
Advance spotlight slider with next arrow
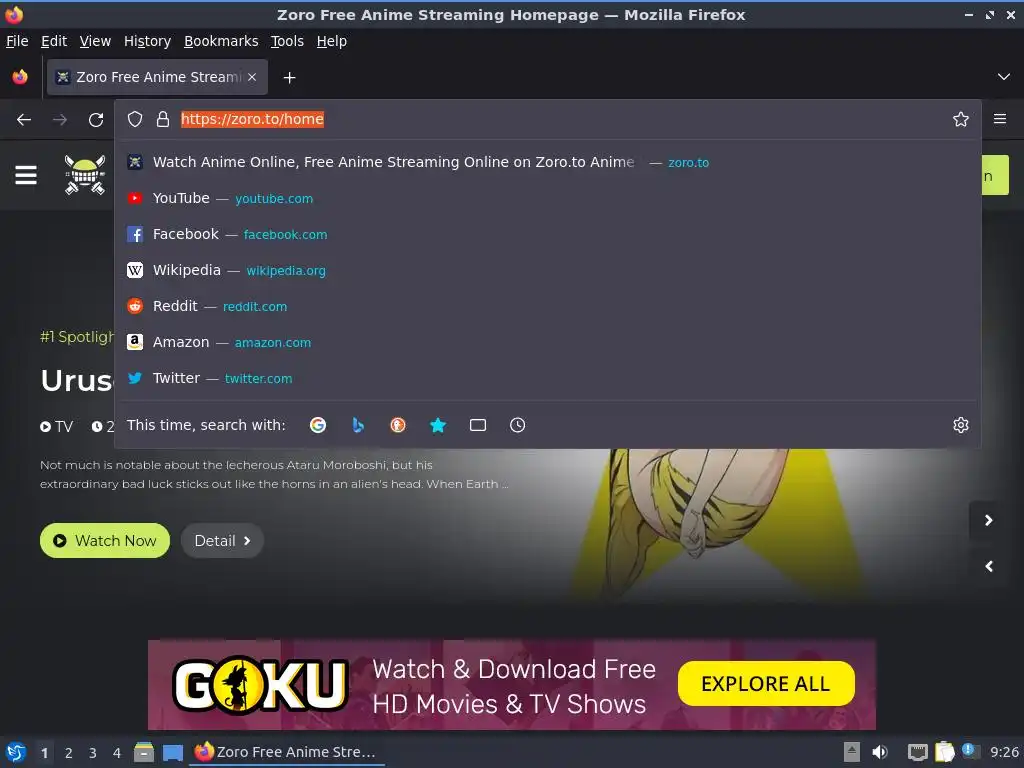point(988,520)
